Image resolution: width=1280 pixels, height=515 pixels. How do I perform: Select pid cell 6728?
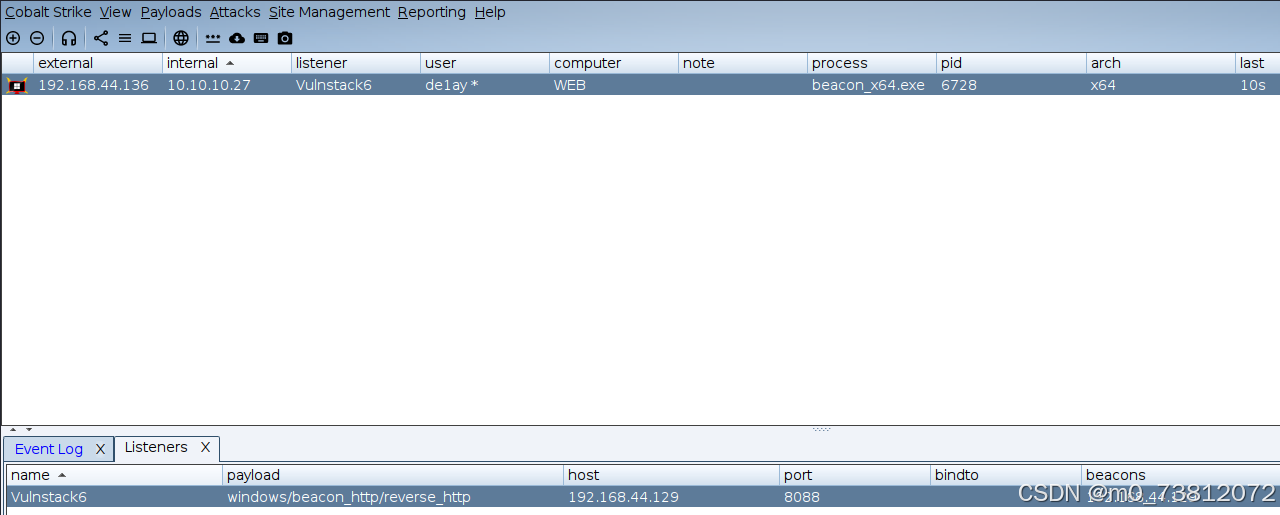(x=1011, y=85)
